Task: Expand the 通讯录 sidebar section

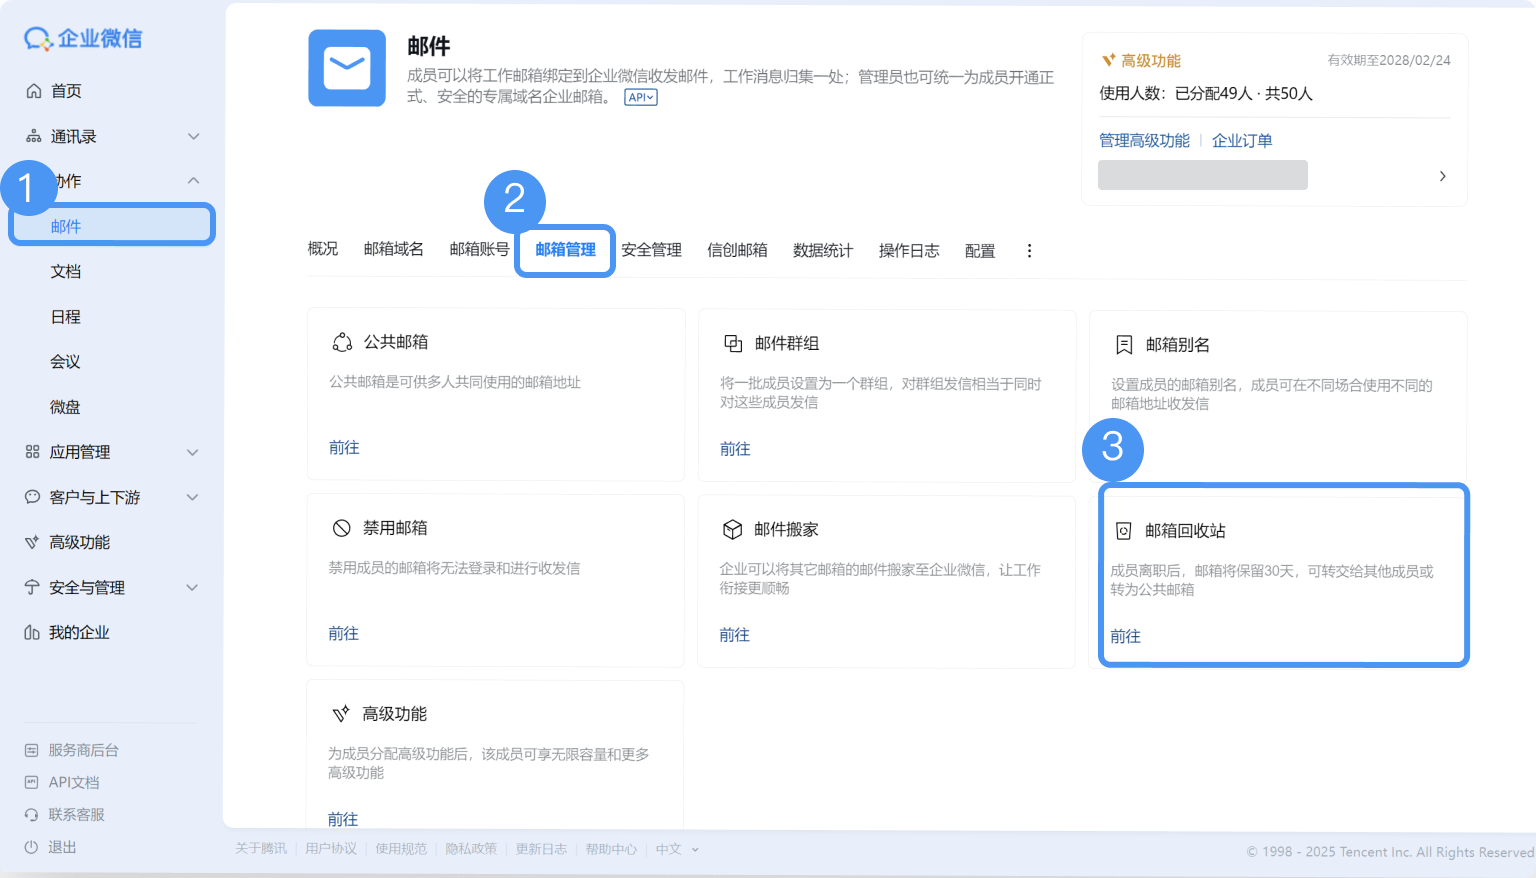Action: tap(194, 136)
